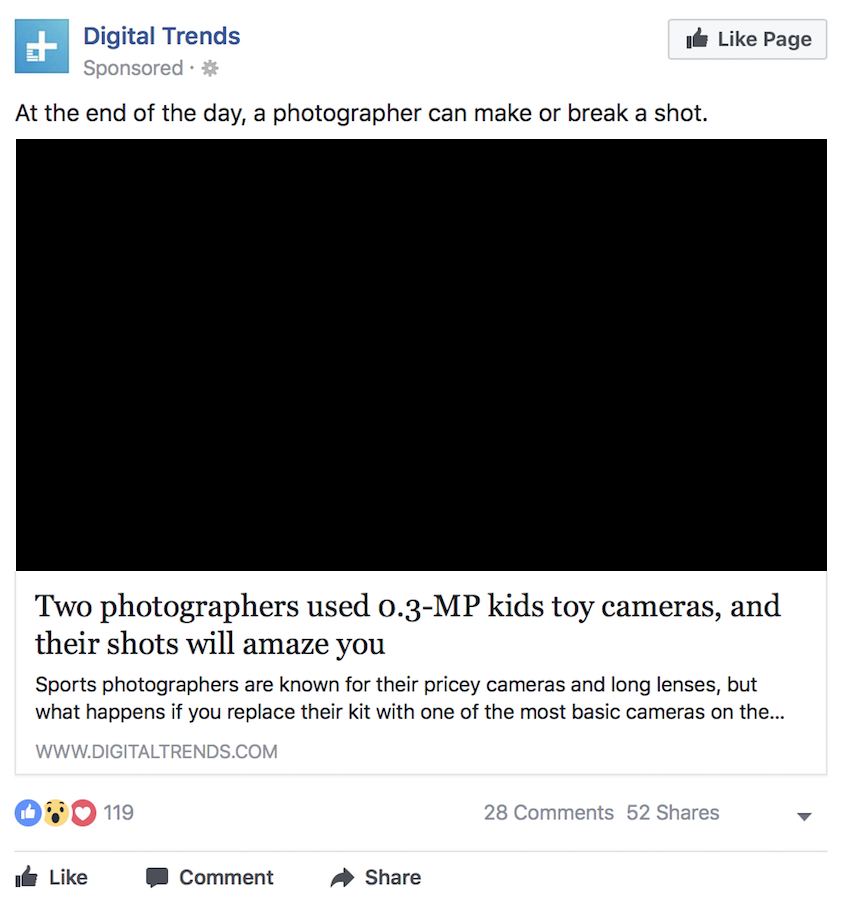Expand the post options dropdown arrow
Image resolution: width=842 pixels, height=900 pixels.
click(x=804, y=816)
